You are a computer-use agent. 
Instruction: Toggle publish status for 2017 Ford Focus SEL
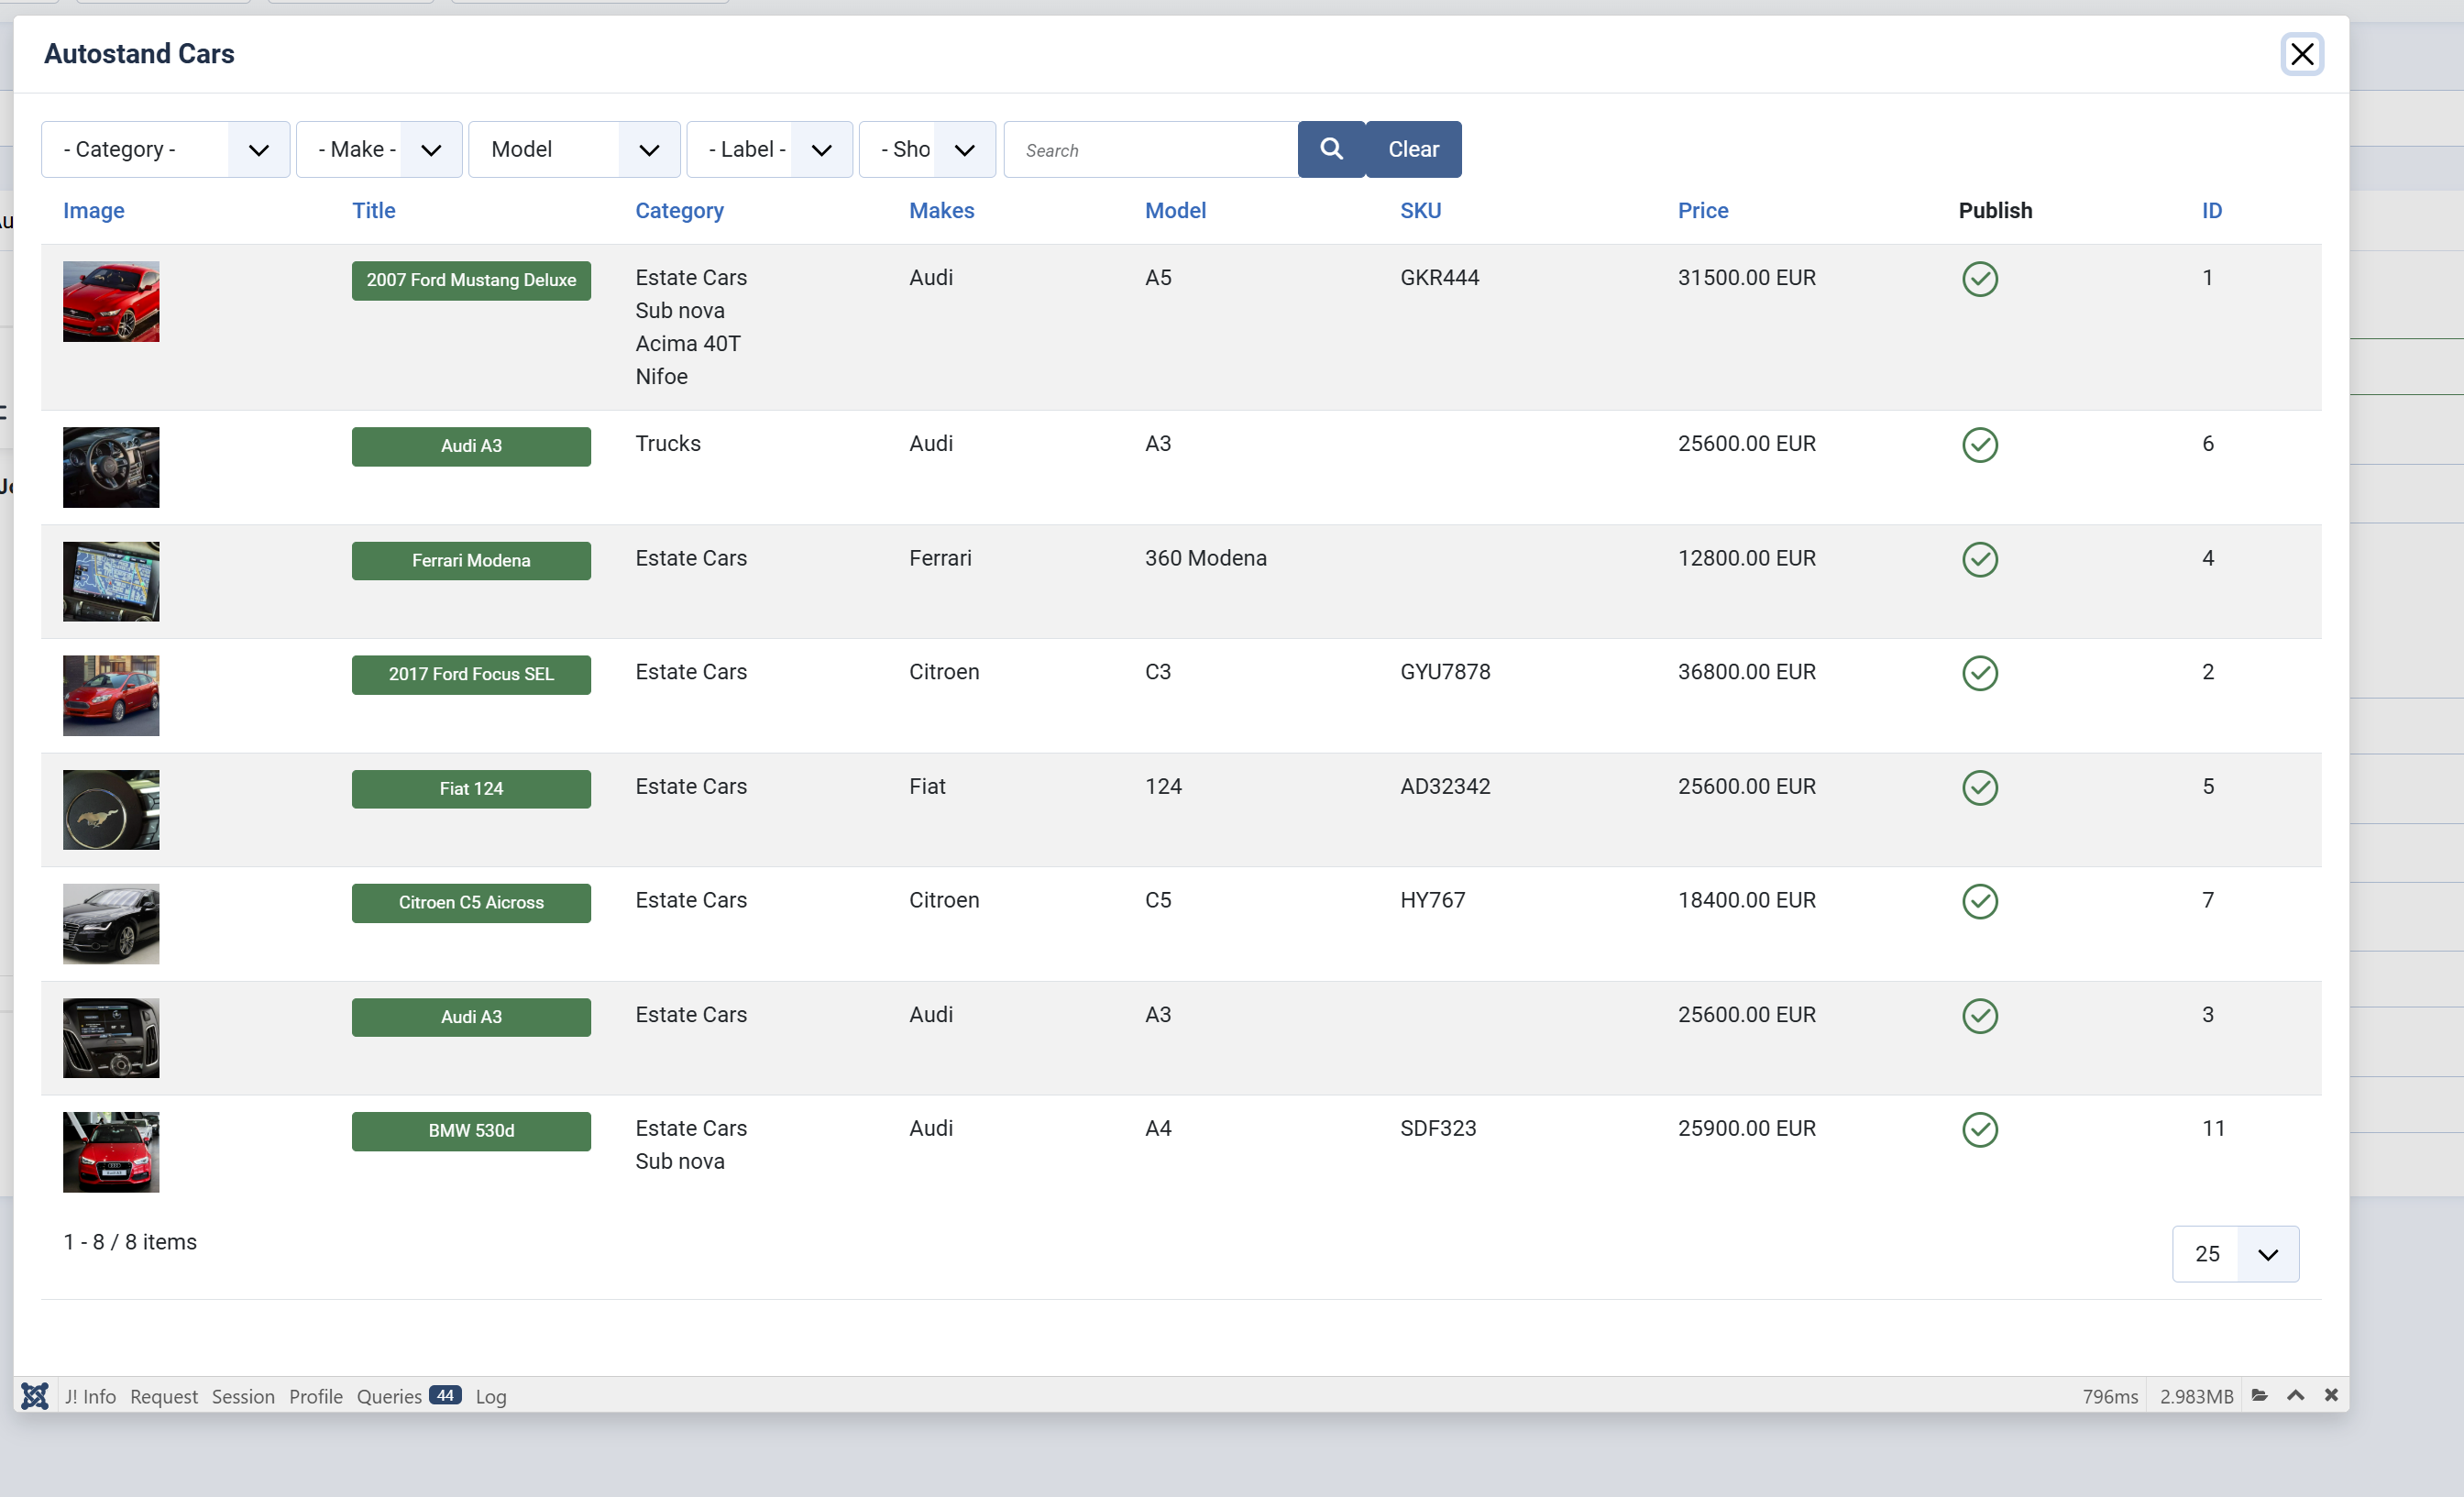[1980, 673]
